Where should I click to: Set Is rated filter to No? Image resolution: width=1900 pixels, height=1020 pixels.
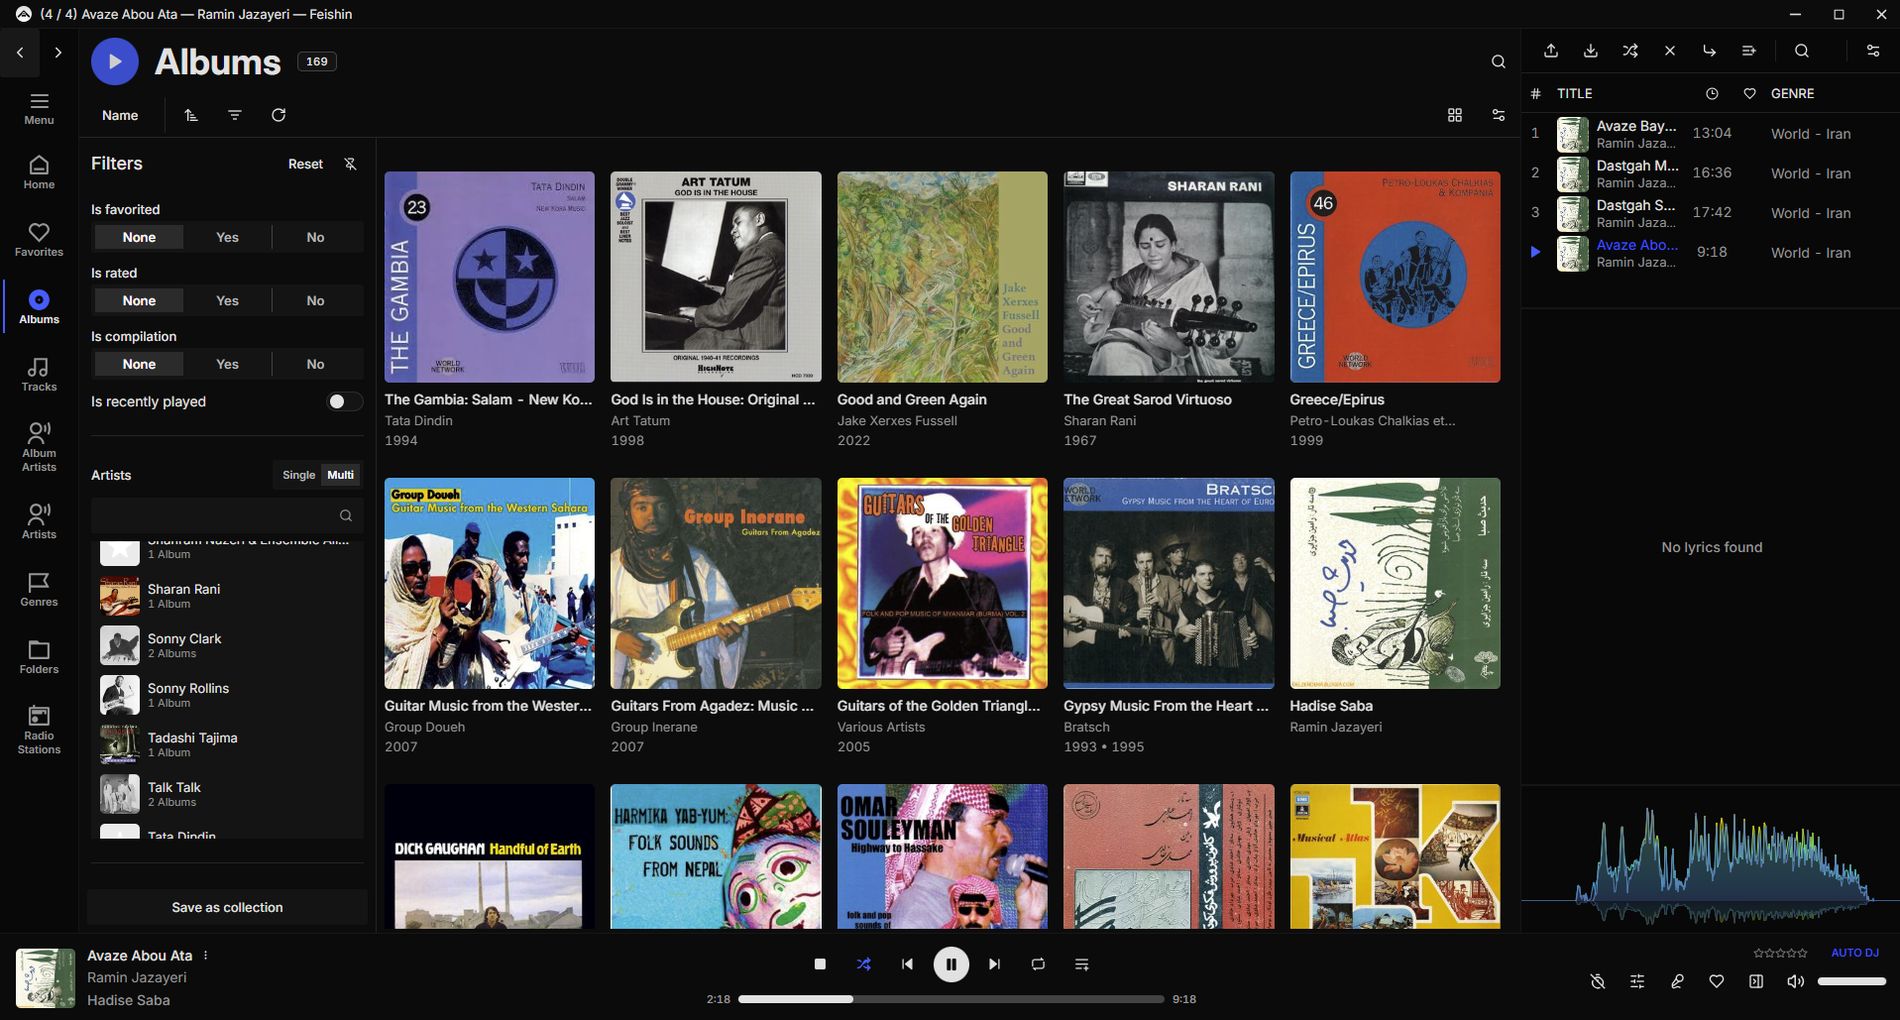coord(315,301)
